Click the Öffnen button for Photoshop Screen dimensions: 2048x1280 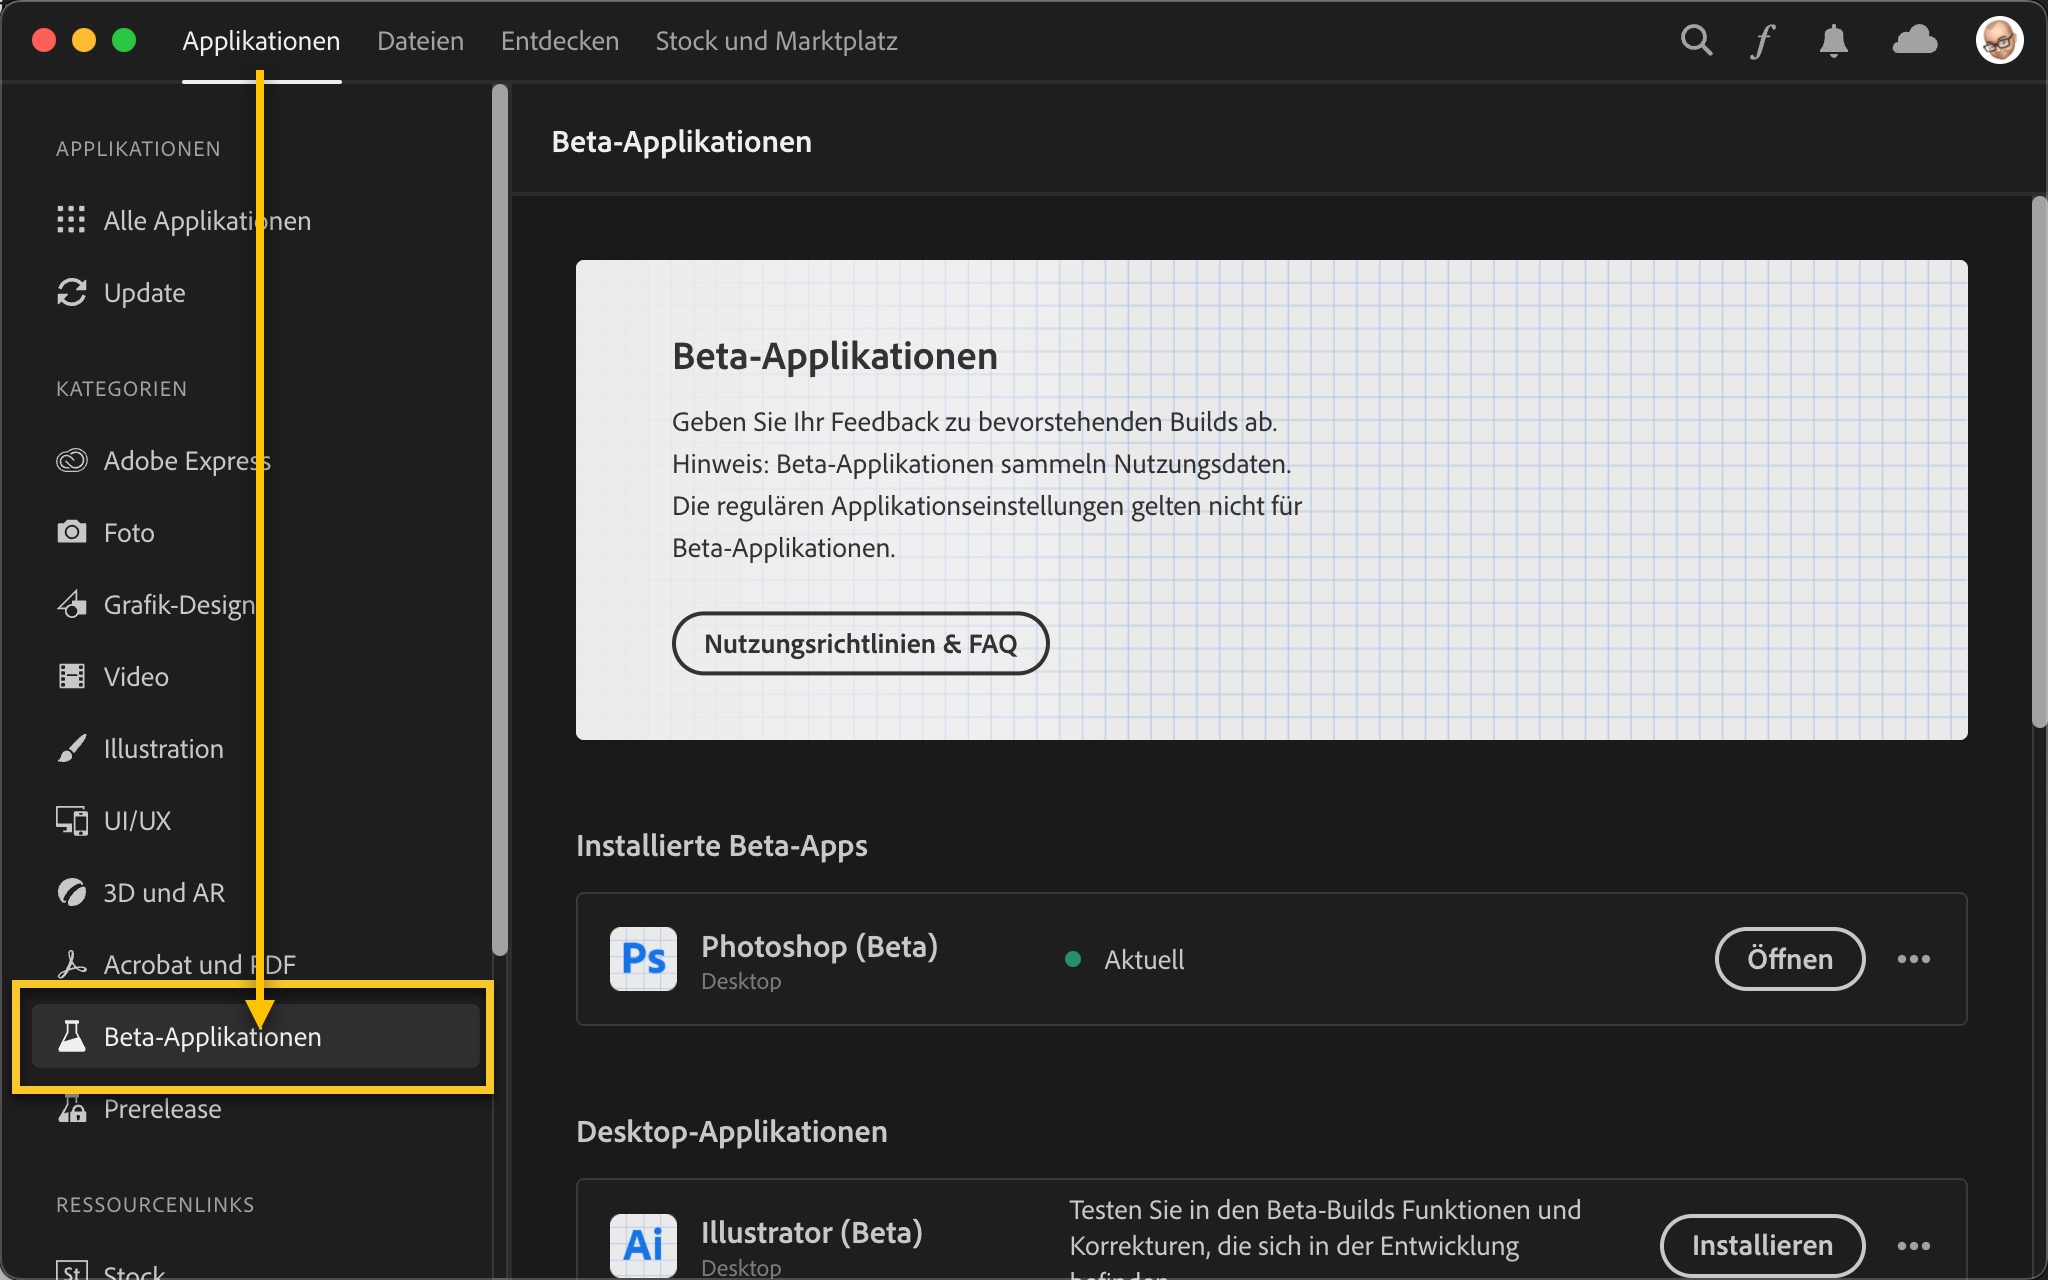[x=1789, y=959]
